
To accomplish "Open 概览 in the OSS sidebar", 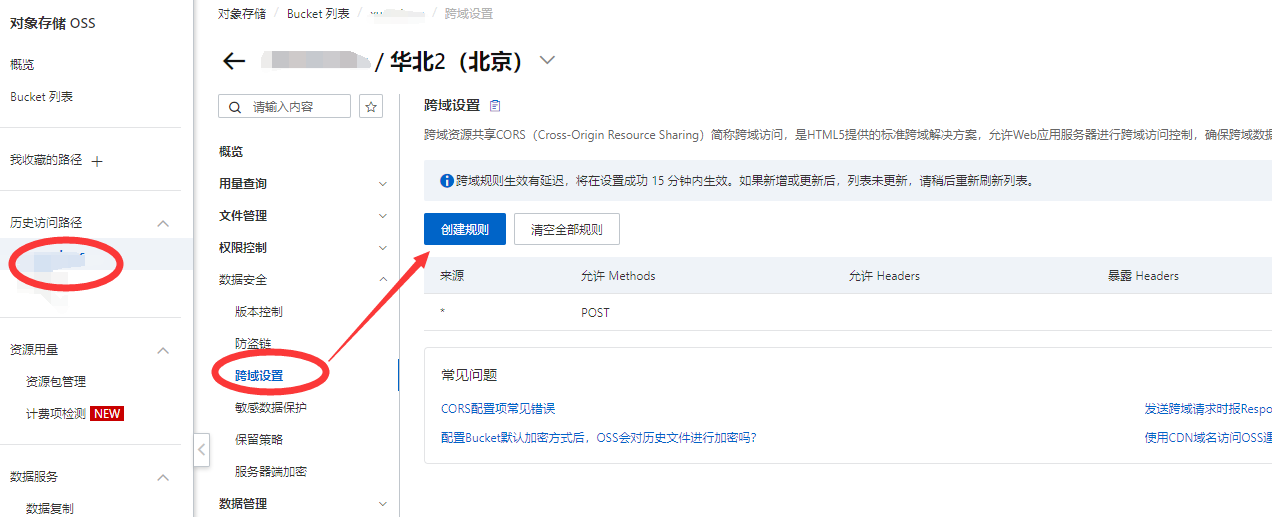I will (22, 65).
